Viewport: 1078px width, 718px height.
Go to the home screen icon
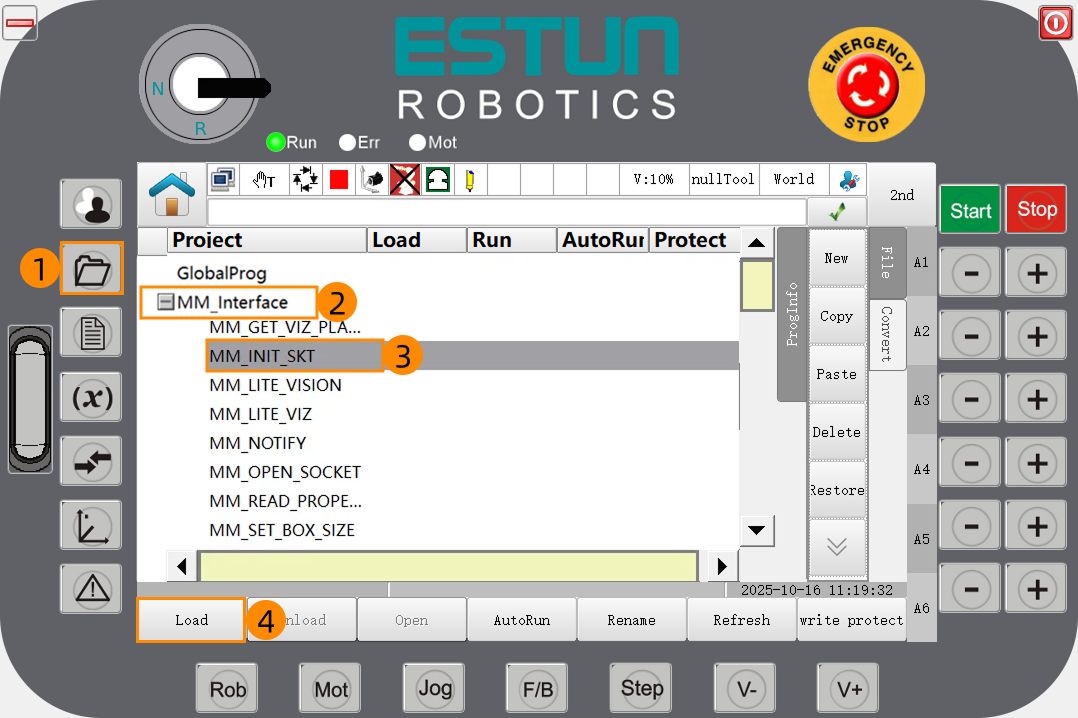(x=172, y=195)
